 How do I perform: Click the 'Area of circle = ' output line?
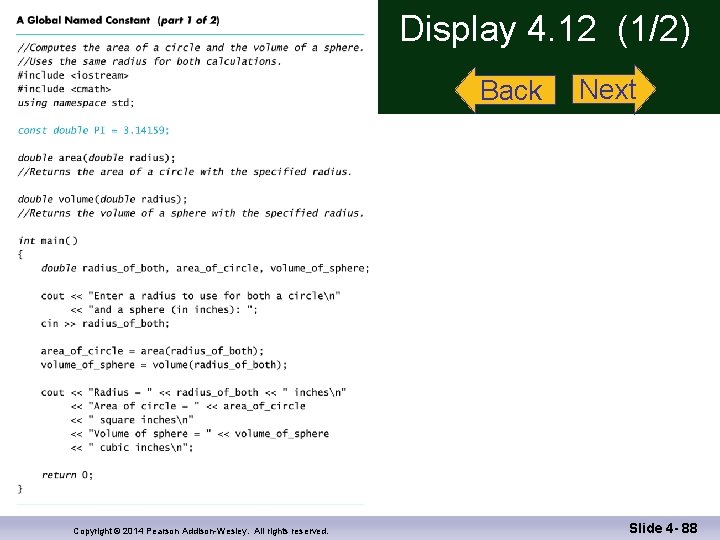[x=188, y=406]
